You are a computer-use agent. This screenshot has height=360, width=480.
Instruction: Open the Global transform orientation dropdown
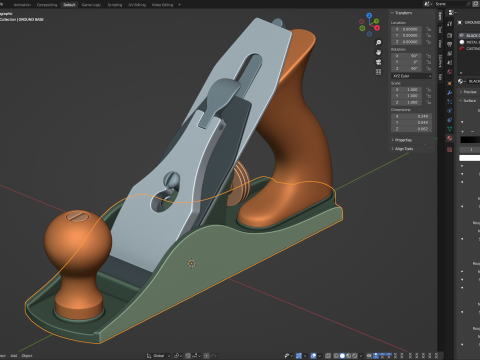tap(158, 356)
